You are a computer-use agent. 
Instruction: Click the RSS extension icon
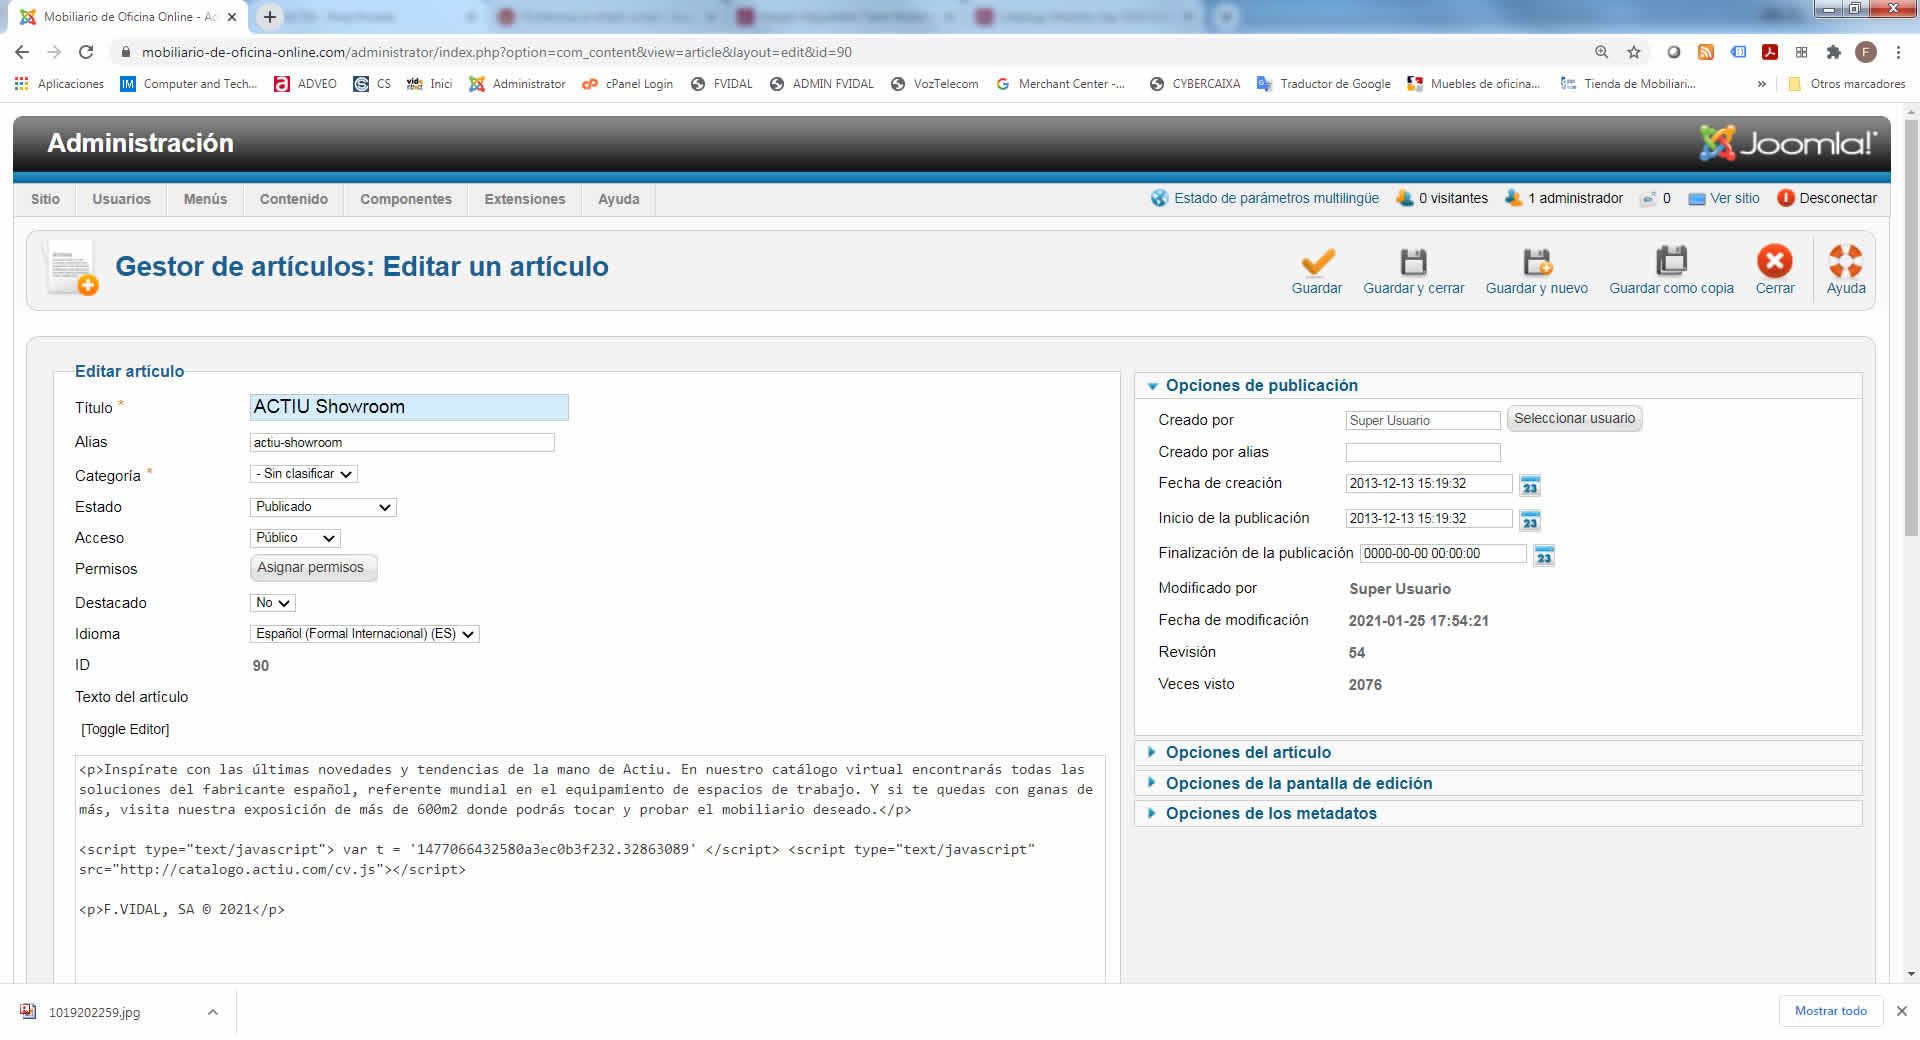pyautogui.click(x=1706, y=52)
